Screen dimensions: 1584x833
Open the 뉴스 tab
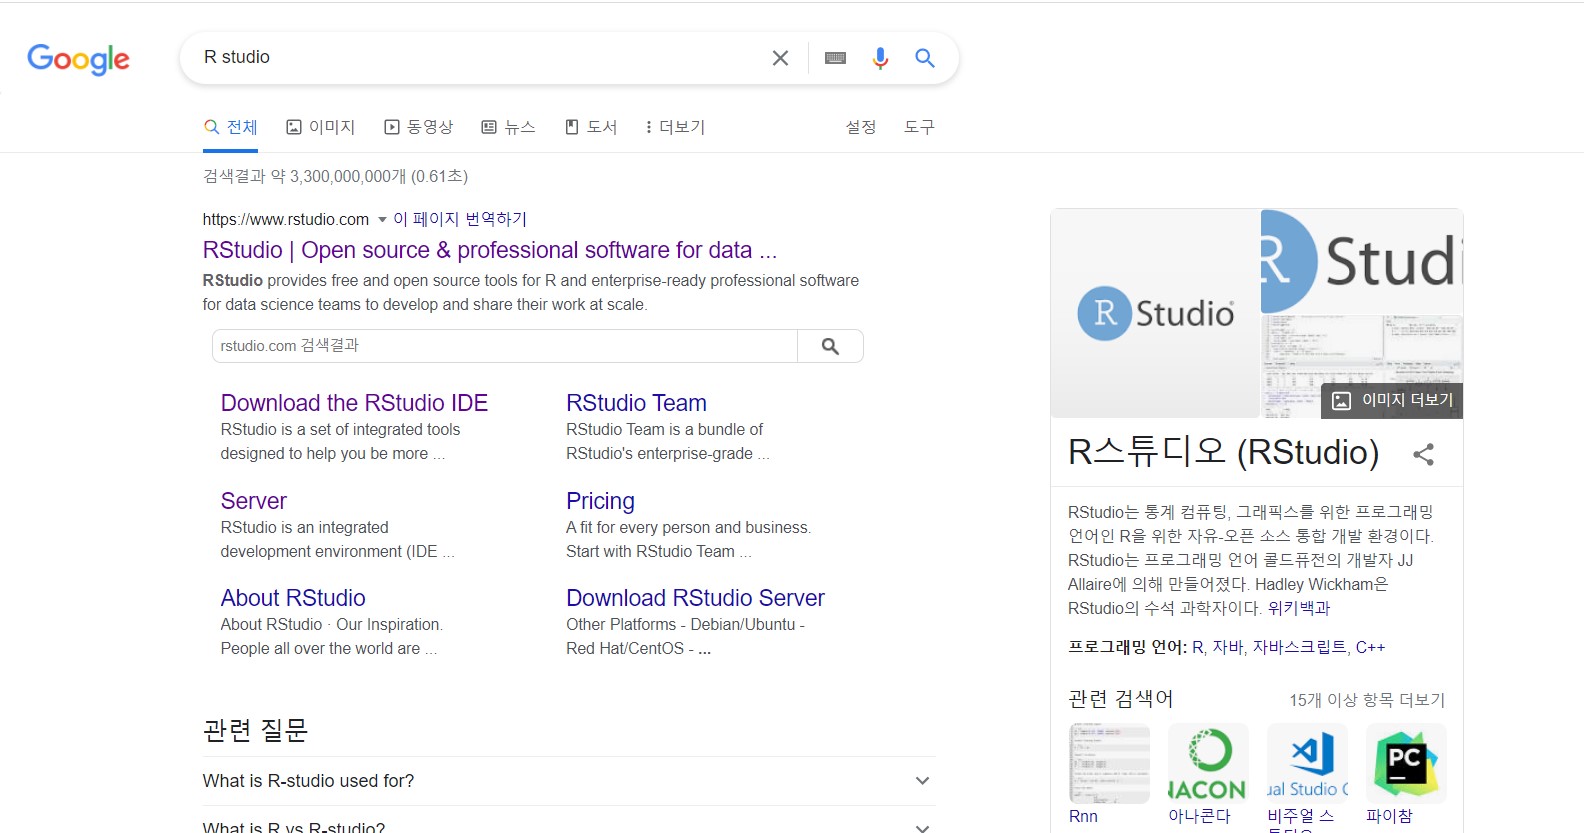point(509,127)
